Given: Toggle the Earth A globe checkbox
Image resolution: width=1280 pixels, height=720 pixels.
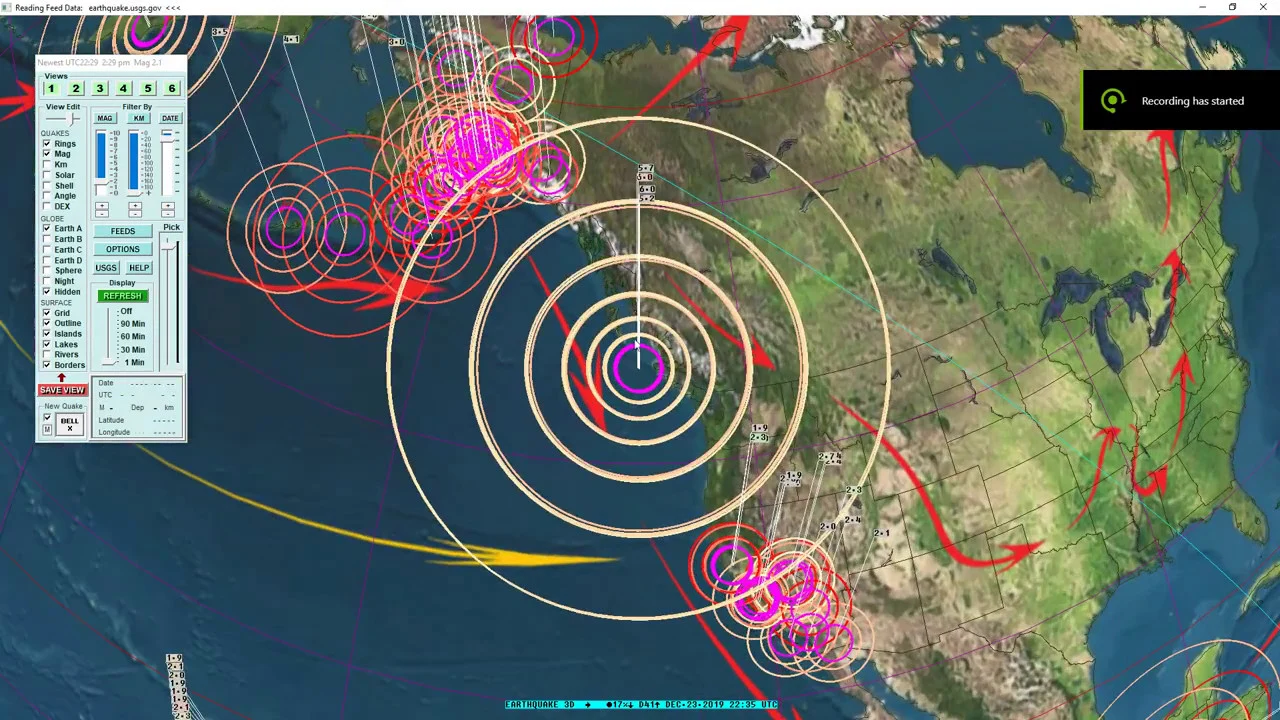Looking at the screenshot, I should coord(46,228).
